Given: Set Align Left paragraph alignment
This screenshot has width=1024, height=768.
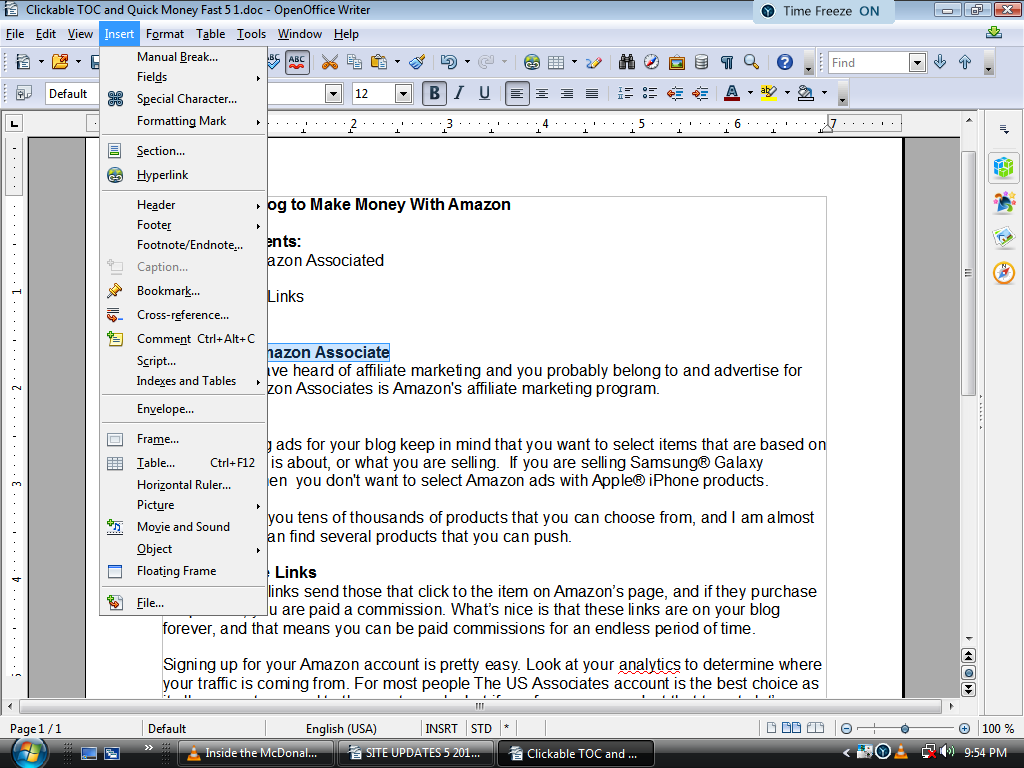Looking at the screenshot, I should pos(516,93).
